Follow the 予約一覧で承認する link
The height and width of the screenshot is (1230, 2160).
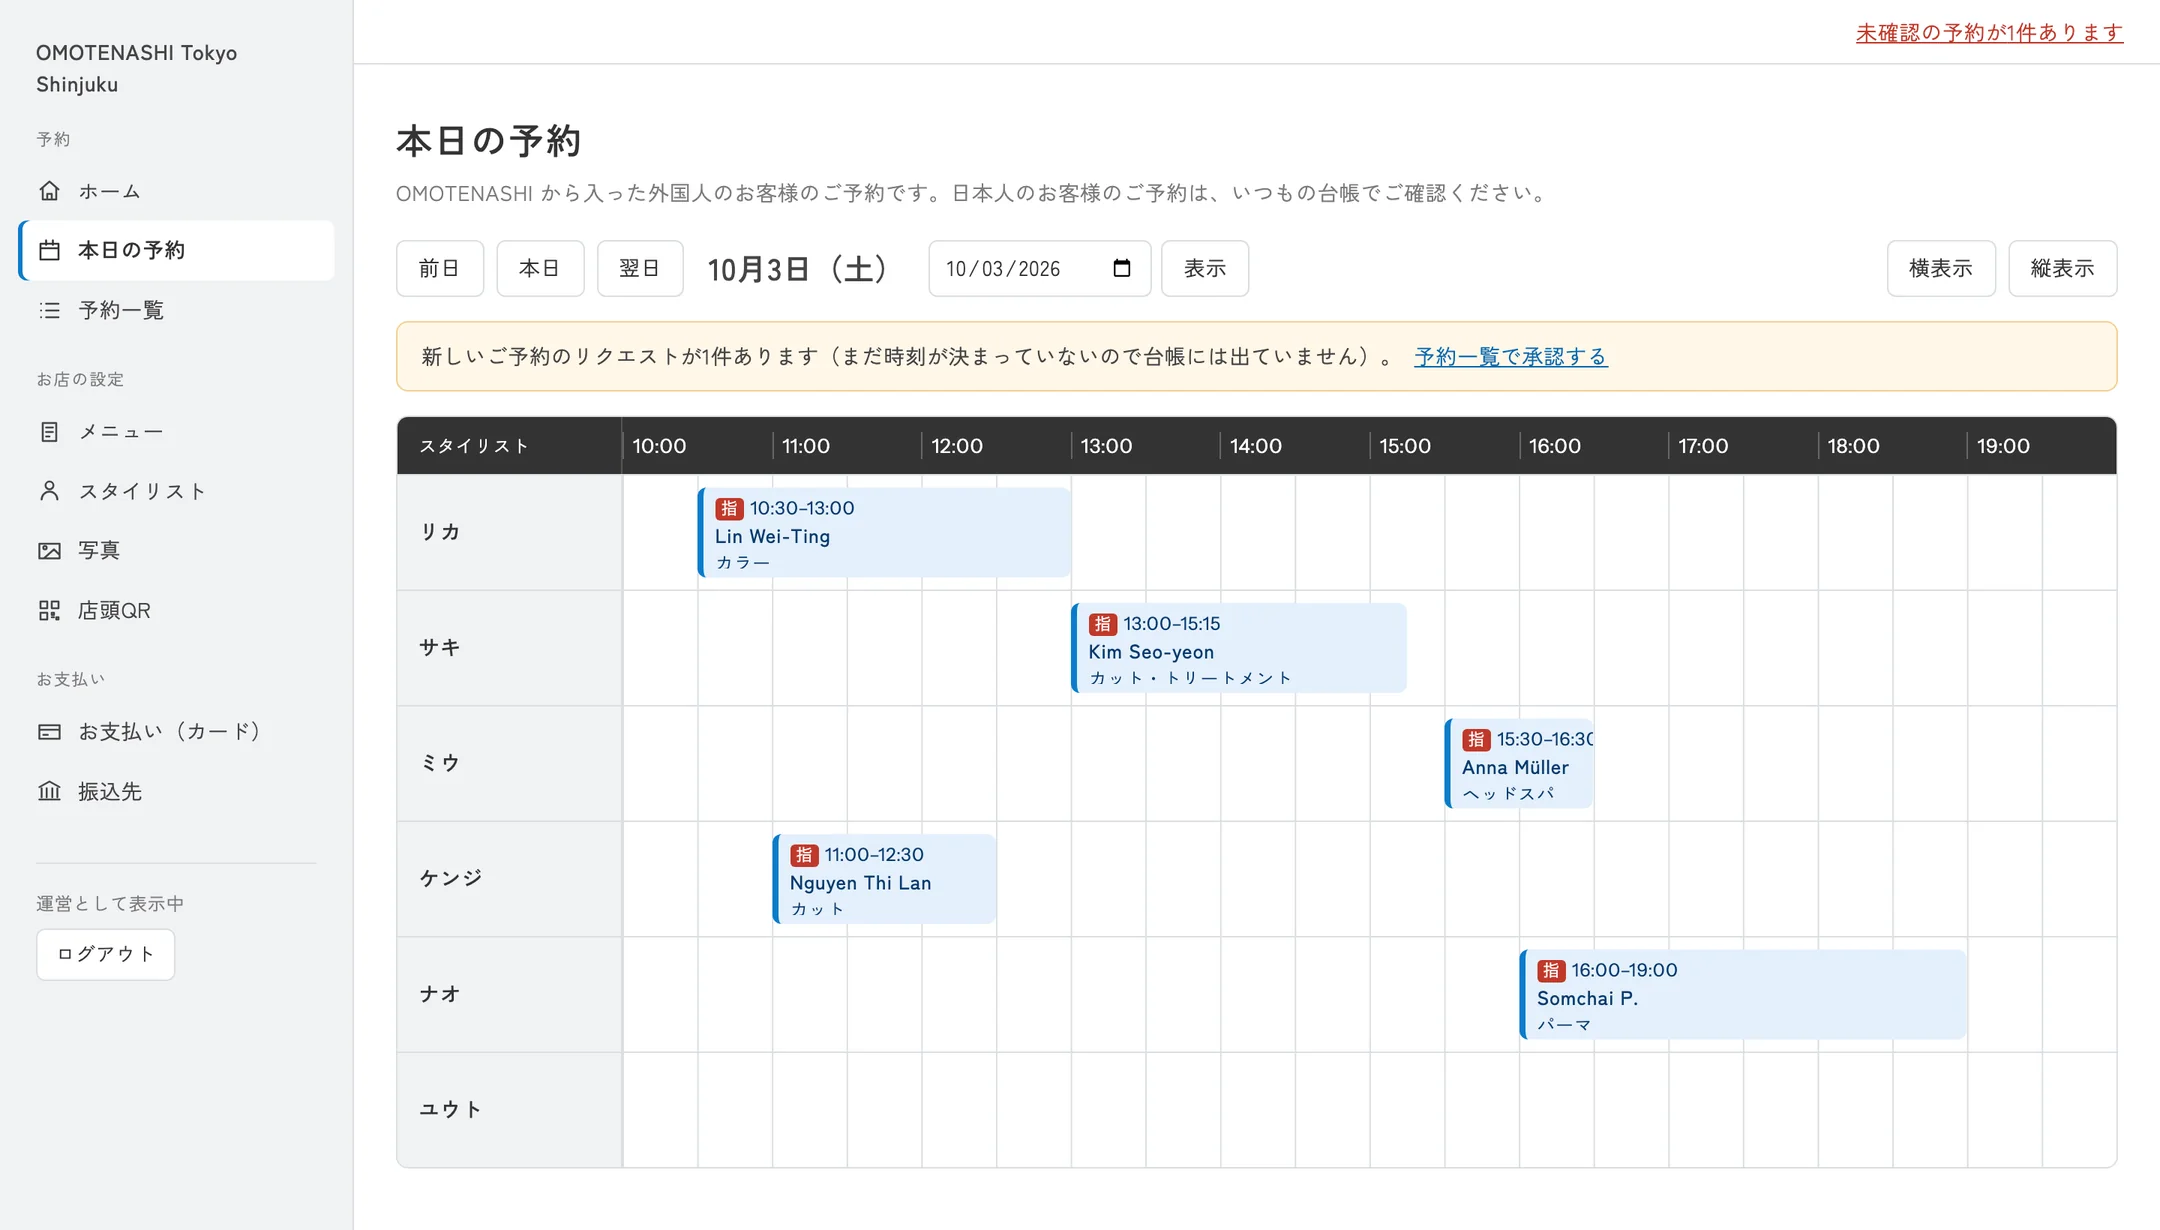(1511, 357)
